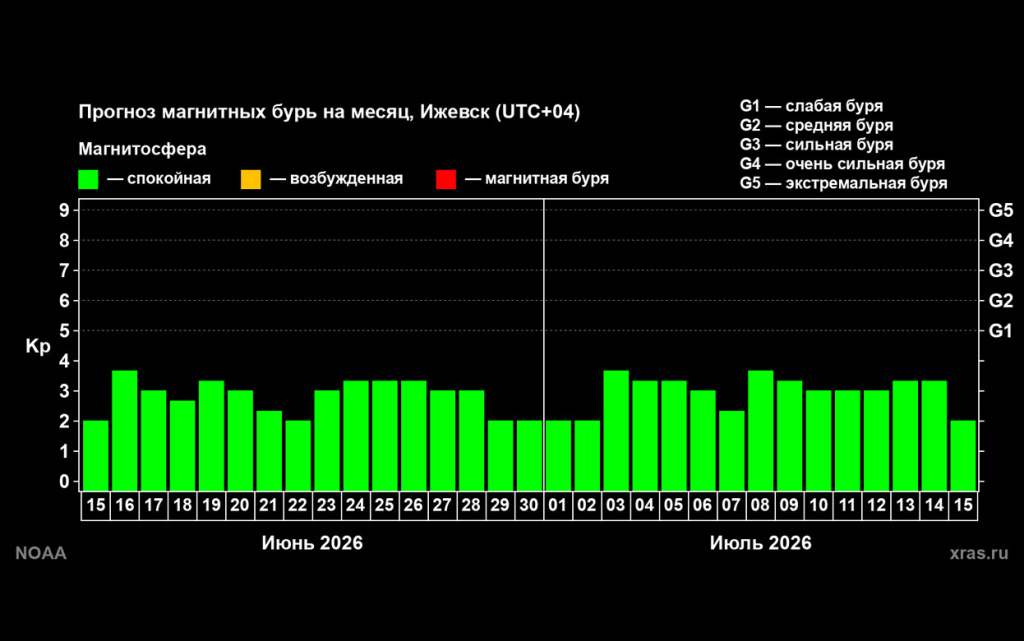The height and width of the screenshot is (641, 1024).
Task: Select the date cell labeled 07
Action: 731,505
